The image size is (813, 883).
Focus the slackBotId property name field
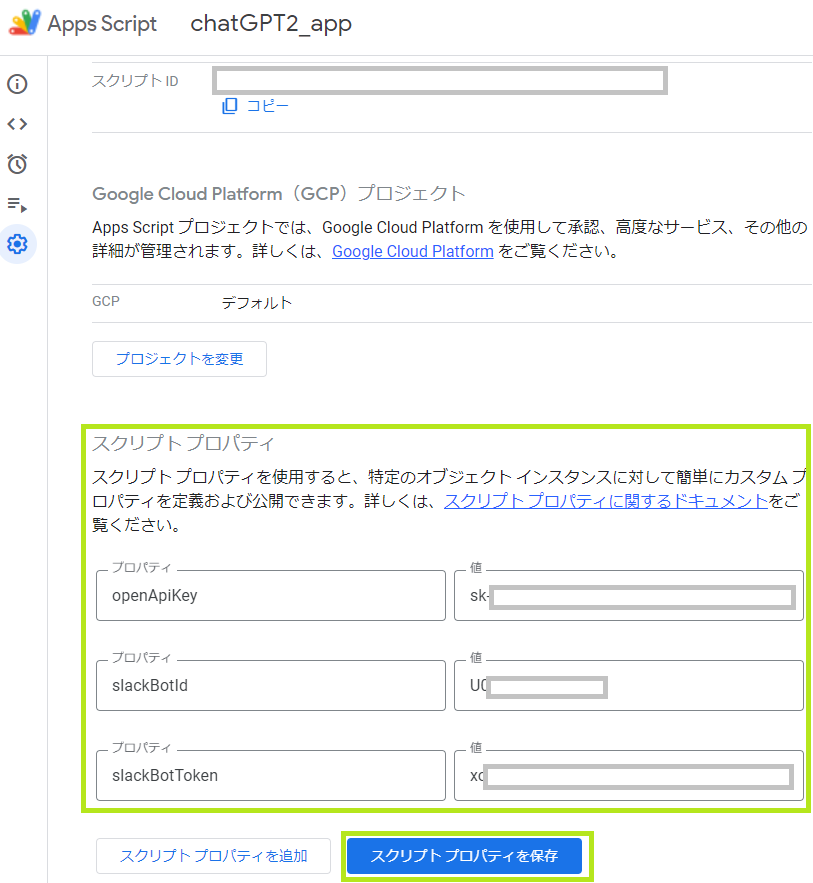coord(270,686)
